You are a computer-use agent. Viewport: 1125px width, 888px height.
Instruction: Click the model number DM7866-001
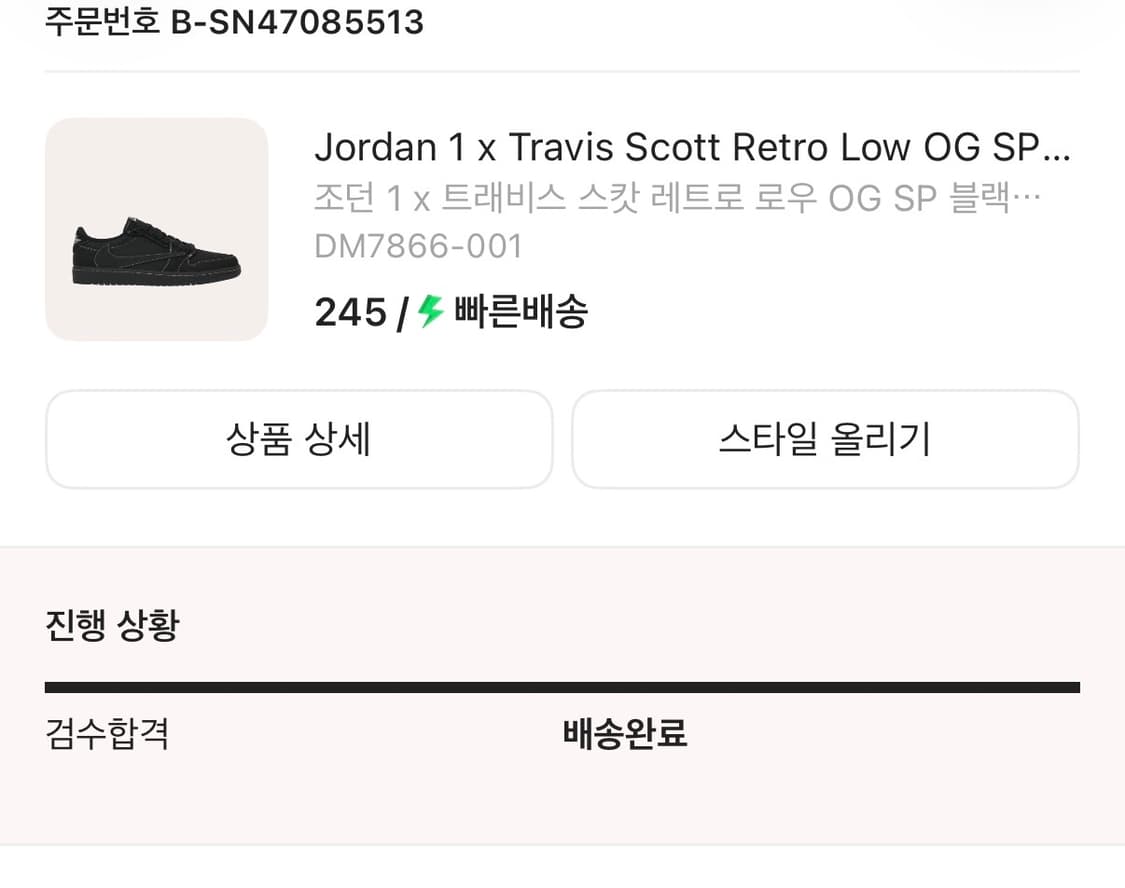(x=418, y=246)
